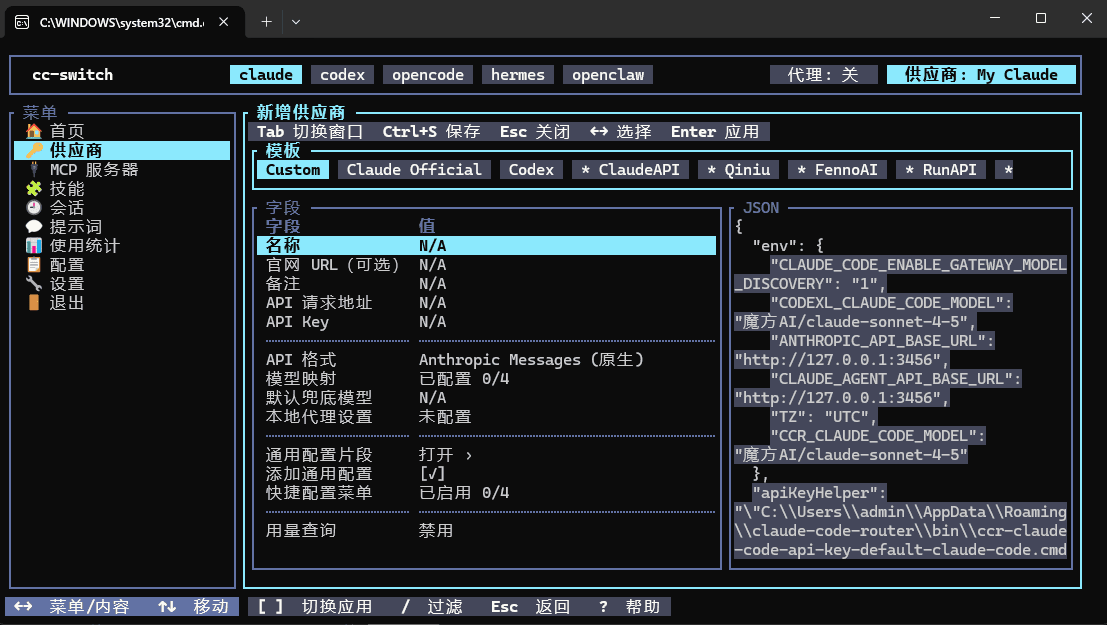This screenshot has height=625, width=1107.
Task: Open the 本地代理设置 未配置 row
Action: tap(486, 417)
